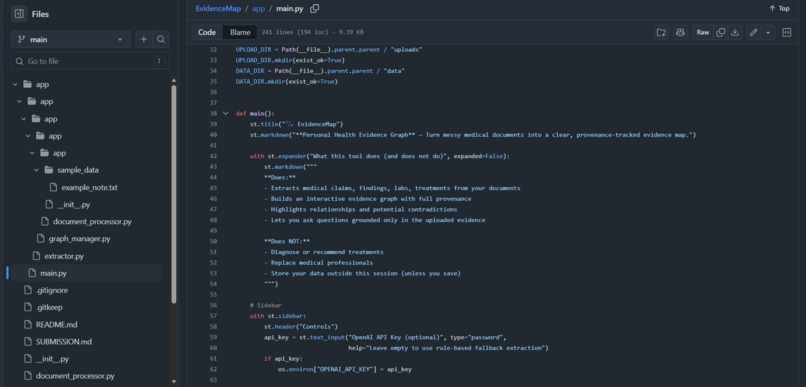Search the repository with magnifier icon

tap(161, 40)
